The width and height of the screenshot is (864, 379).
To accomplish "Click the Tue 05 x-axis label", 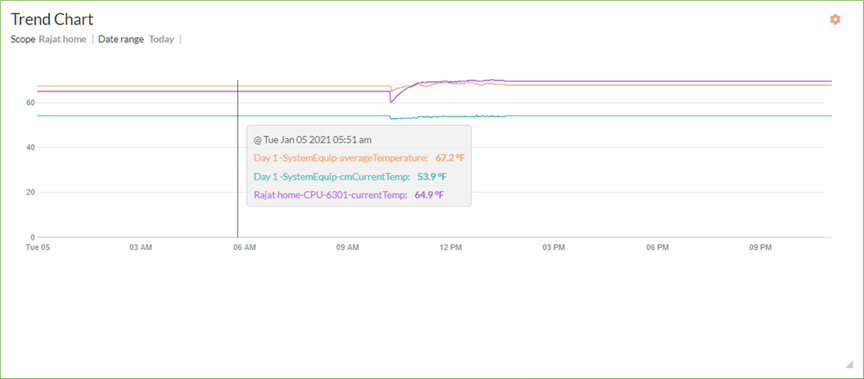I will [37, 248].
